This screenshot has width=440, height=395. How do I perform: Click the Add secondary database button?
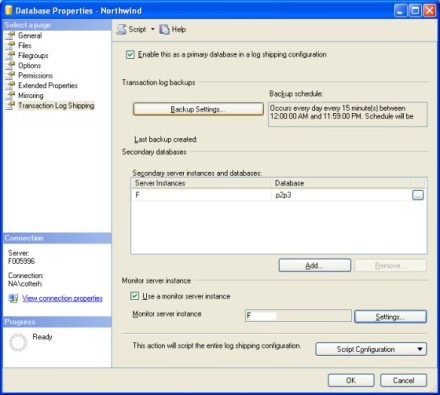click(315, 266)
